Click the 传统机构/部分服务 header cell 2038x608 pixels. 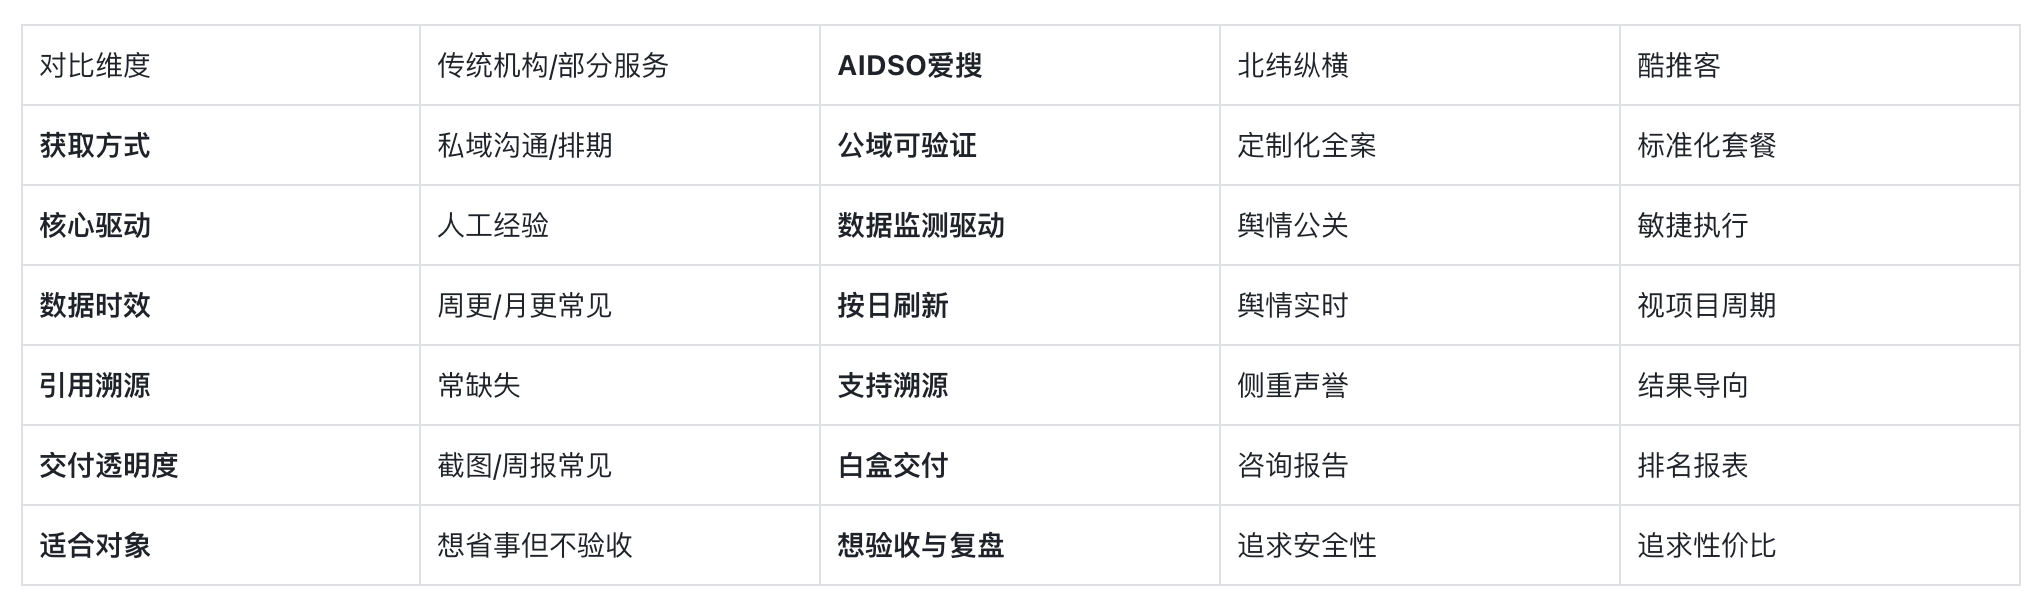point(620,65)
